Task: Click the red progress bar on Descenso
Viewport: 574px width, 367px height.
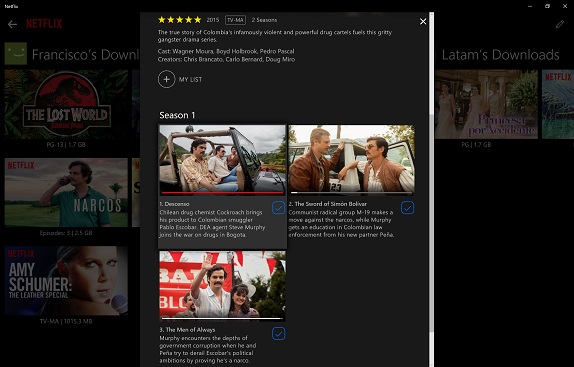Action: 223,193
